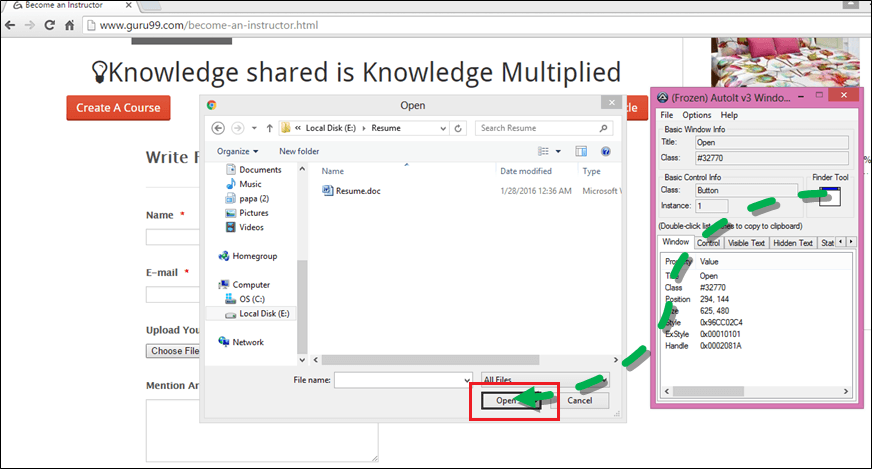Expand the All Files type dropdown

pyautogui.click(x=530, y=380)
